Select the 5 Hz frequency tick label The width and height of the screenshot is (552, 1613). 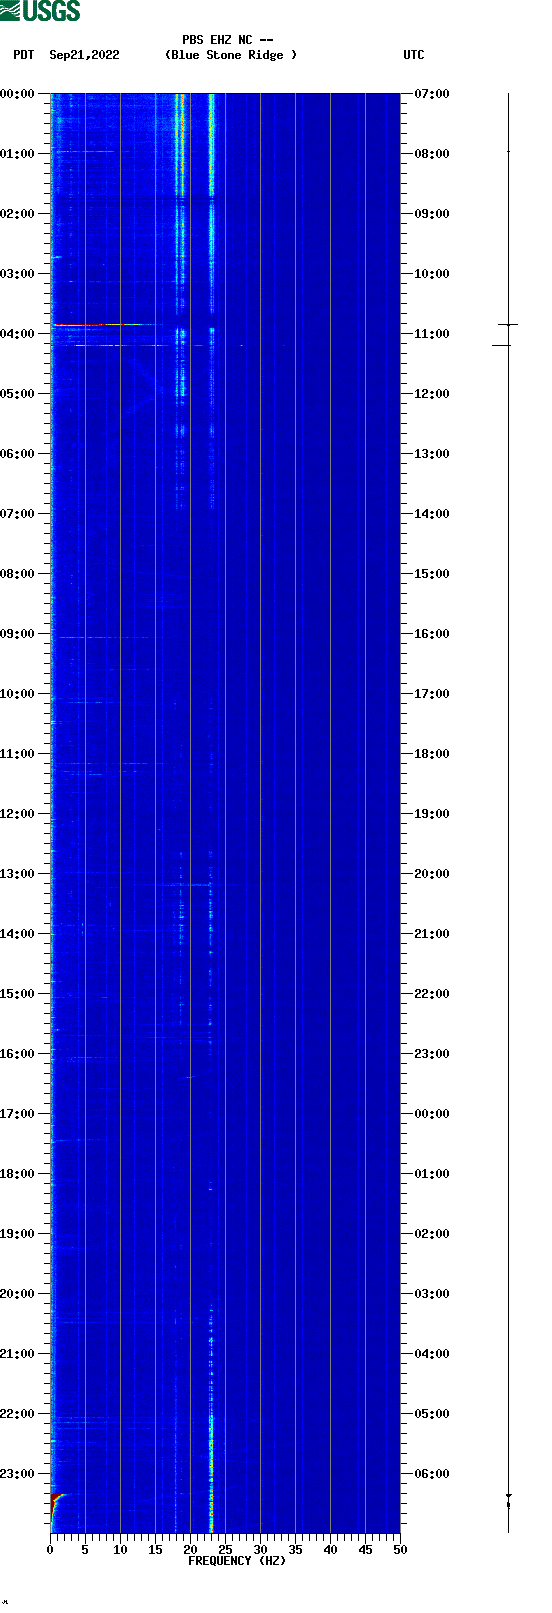85,1550
